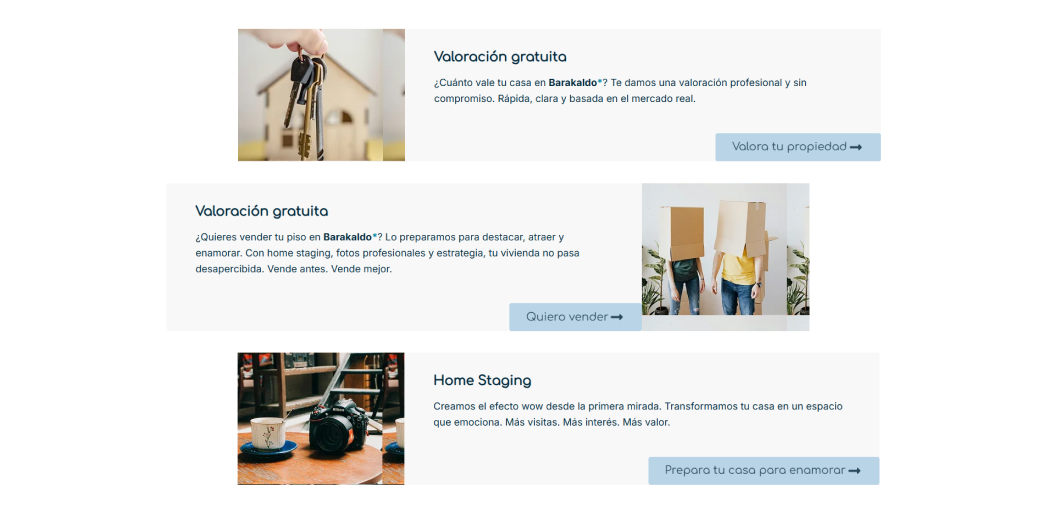
Task: Click the asterisk after Barakaldo in ¿Cuánto vale text
Action: click(599, 82)
